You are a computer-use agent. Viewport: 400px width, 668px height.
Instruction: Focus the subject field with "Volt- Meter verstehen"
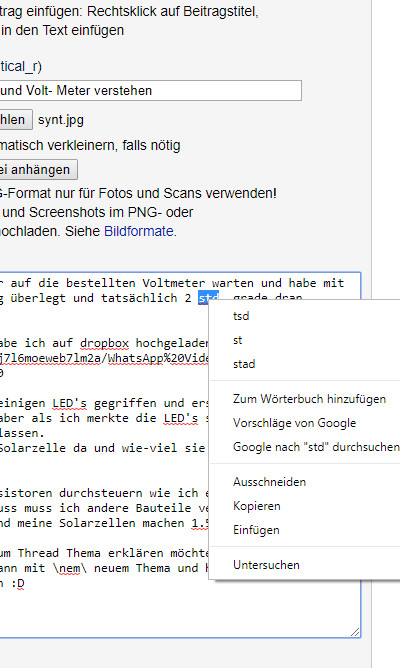coord(151,90)
